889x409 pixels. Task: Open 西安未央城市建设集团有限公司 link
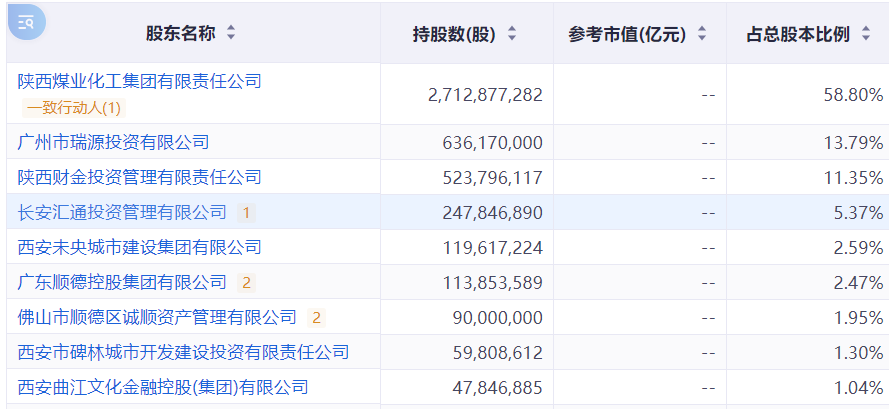[139, 247]
